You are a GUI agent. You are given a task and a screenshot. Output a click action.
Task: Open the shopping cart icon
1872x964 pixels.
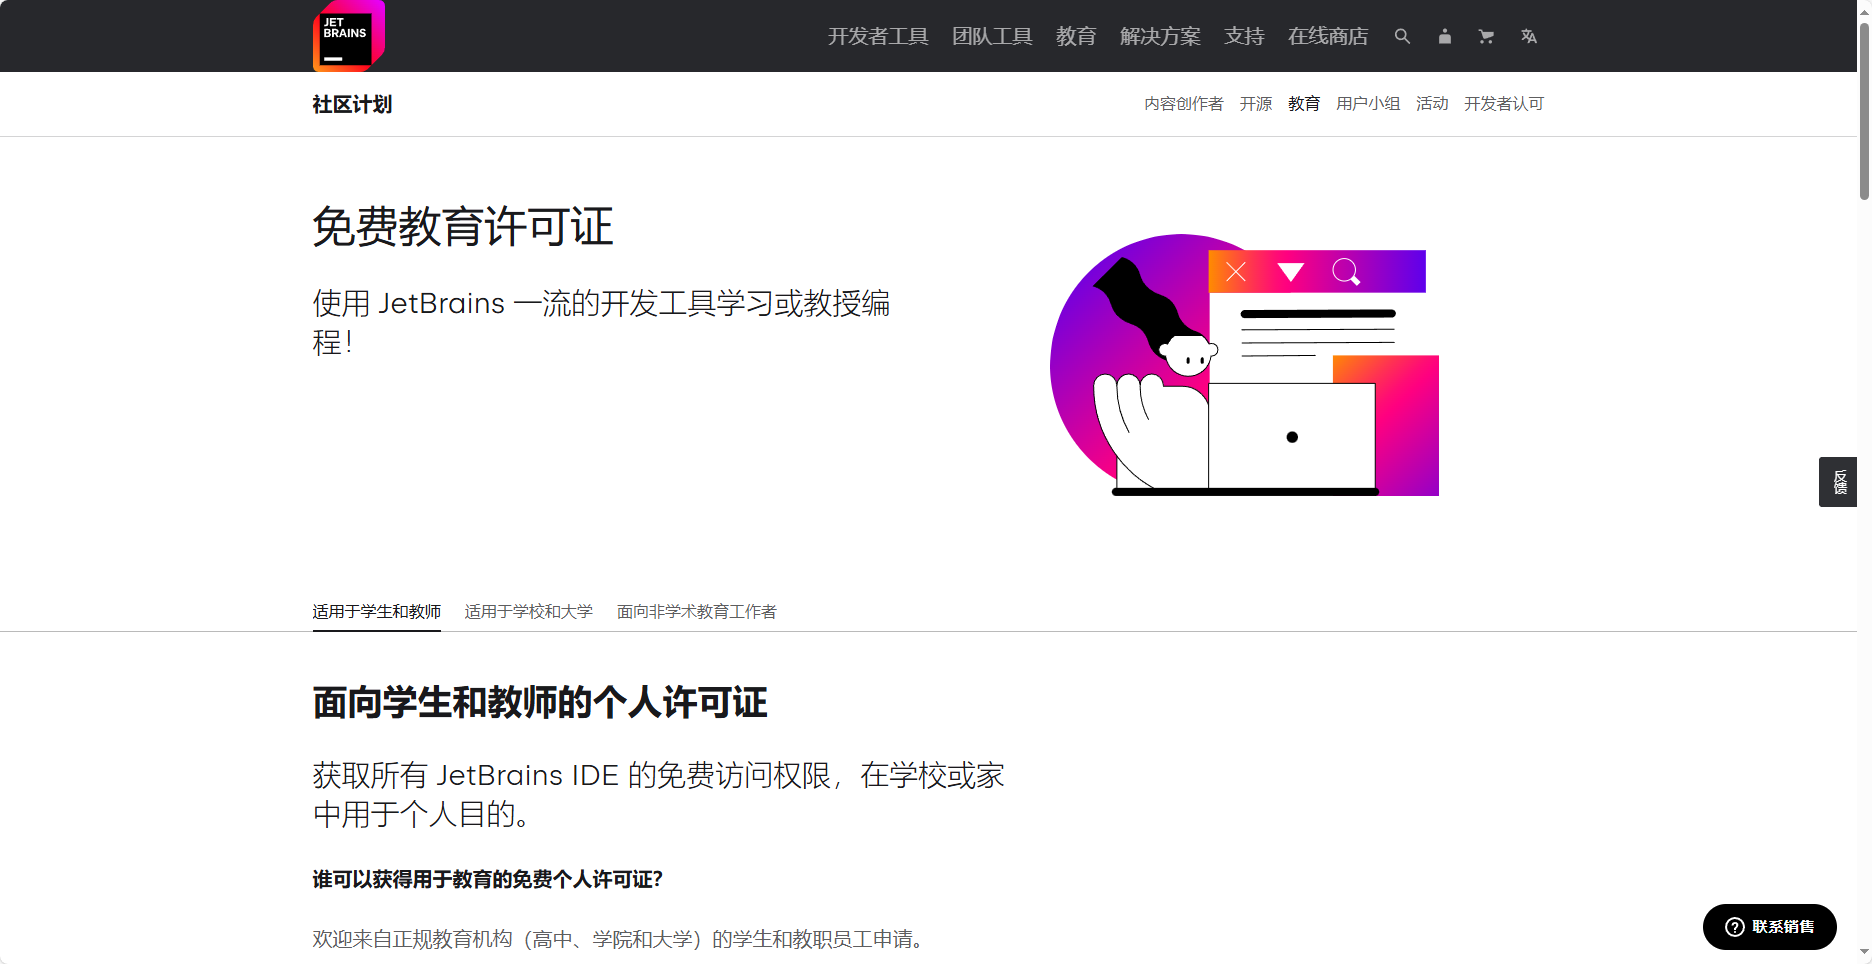click(1486, 36)
